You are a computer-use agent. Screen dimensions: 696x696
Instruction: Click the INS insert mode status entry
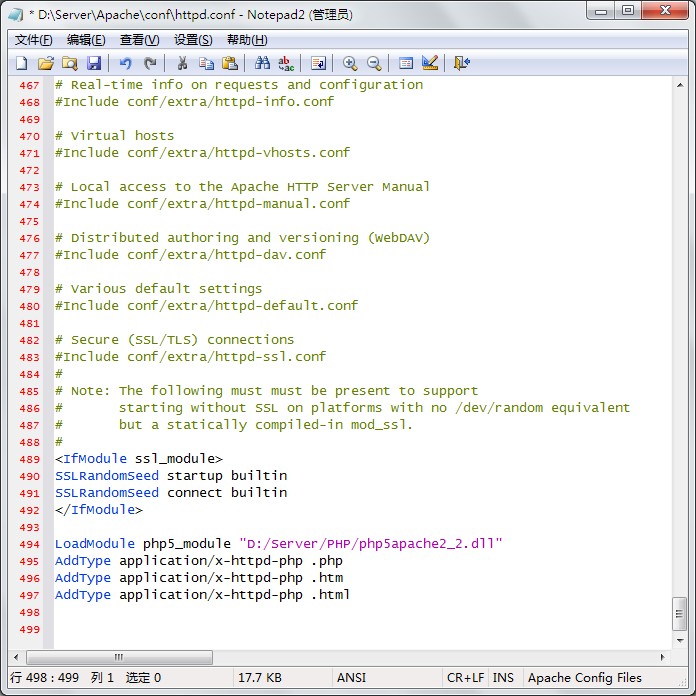[503, 678]
